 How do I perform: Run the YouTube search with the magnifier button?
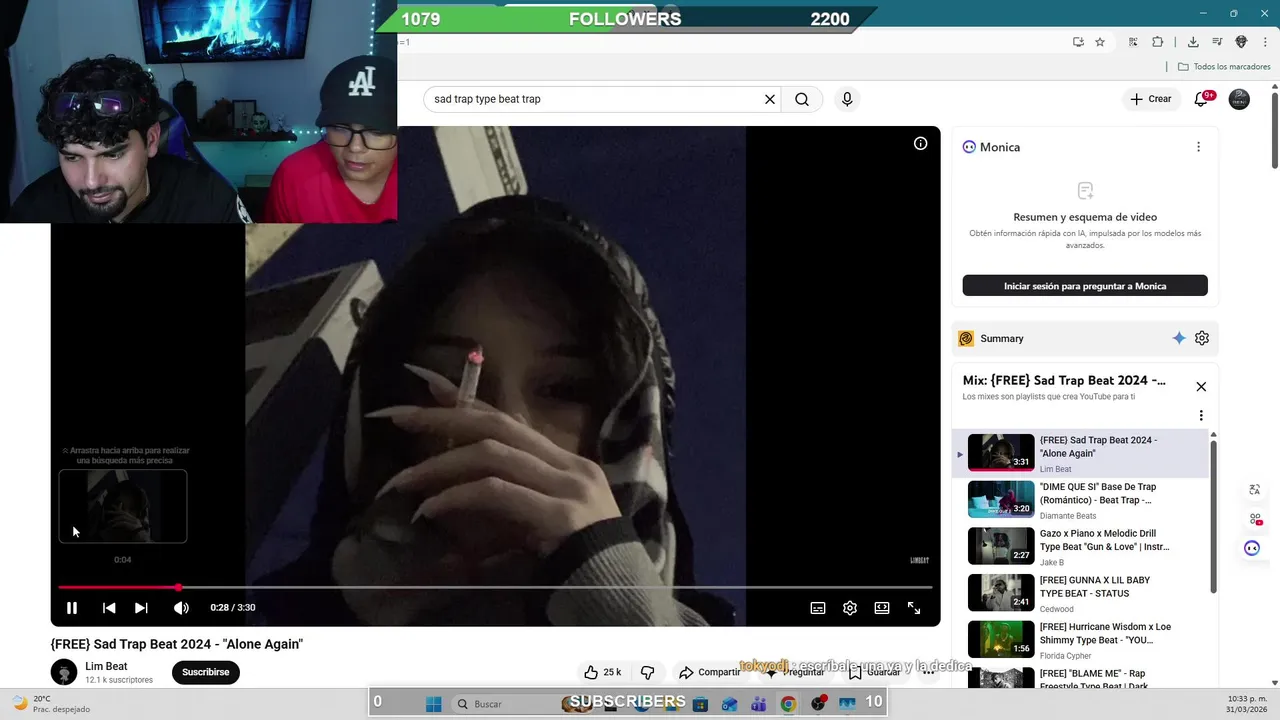pos(802,99)
